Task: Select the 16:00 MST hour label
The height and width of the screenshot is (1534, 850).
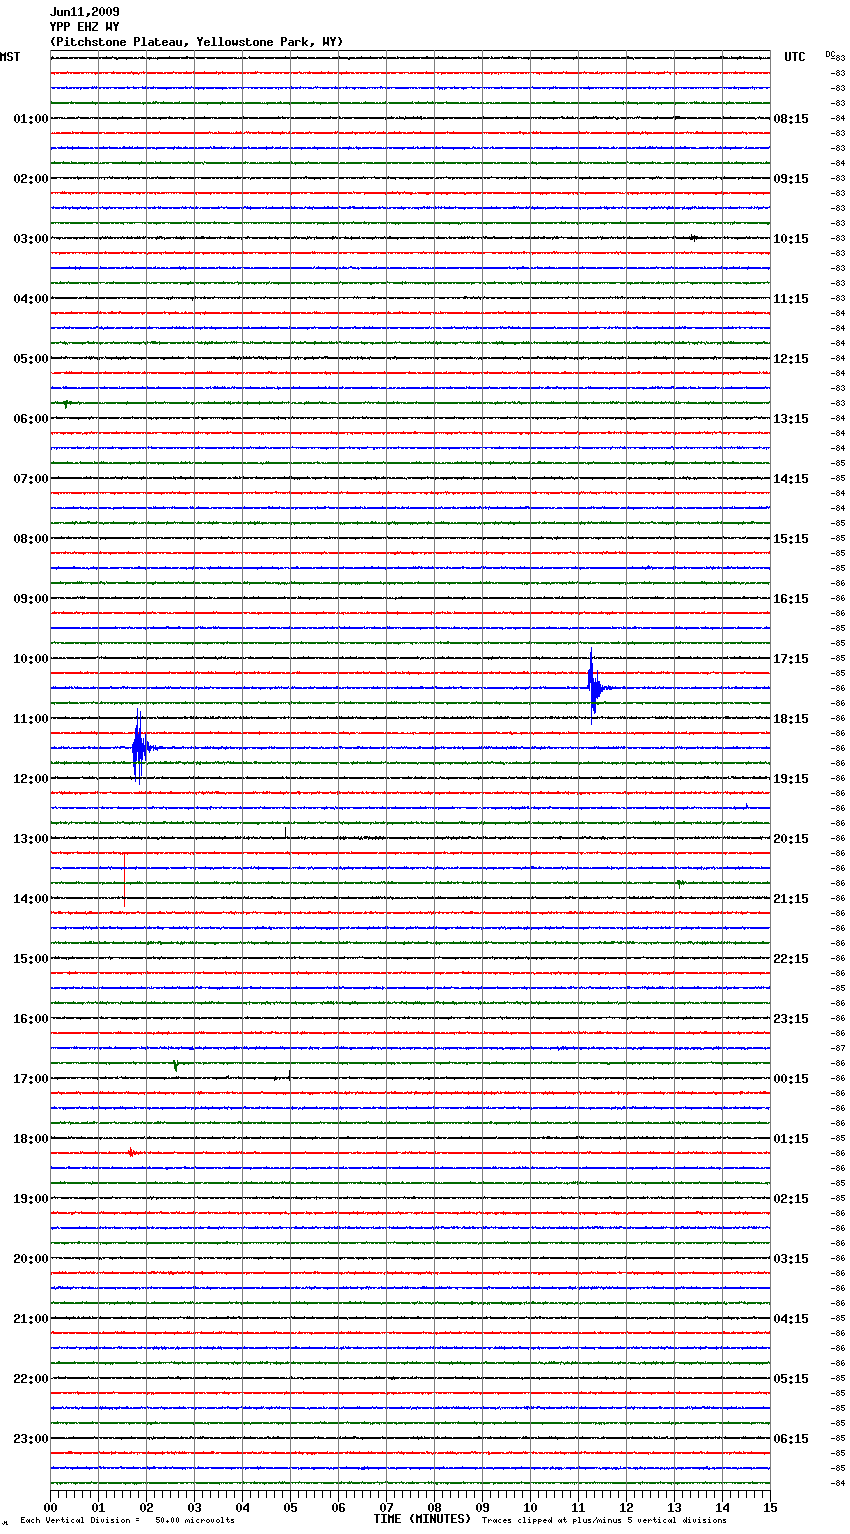Action: click(31, 1019)
